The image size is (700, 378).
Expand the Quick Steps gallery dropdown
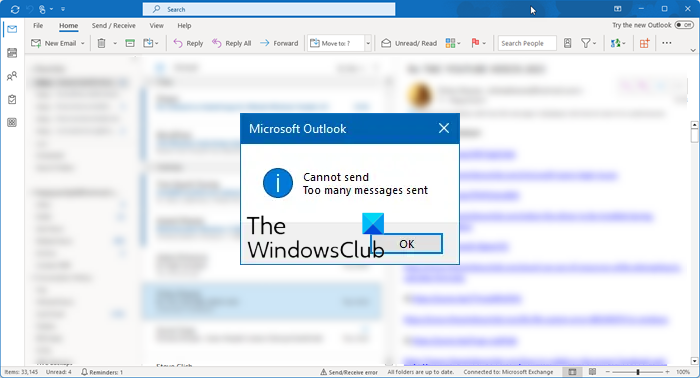(368, 43)
